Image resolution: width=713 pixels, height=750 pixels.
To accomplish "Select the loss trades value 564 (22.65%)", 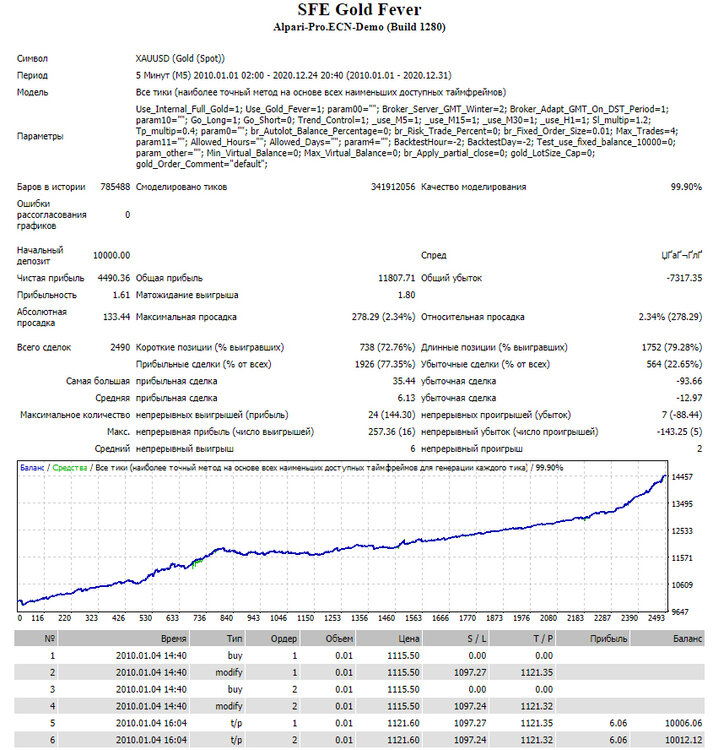I will point(674,364).
